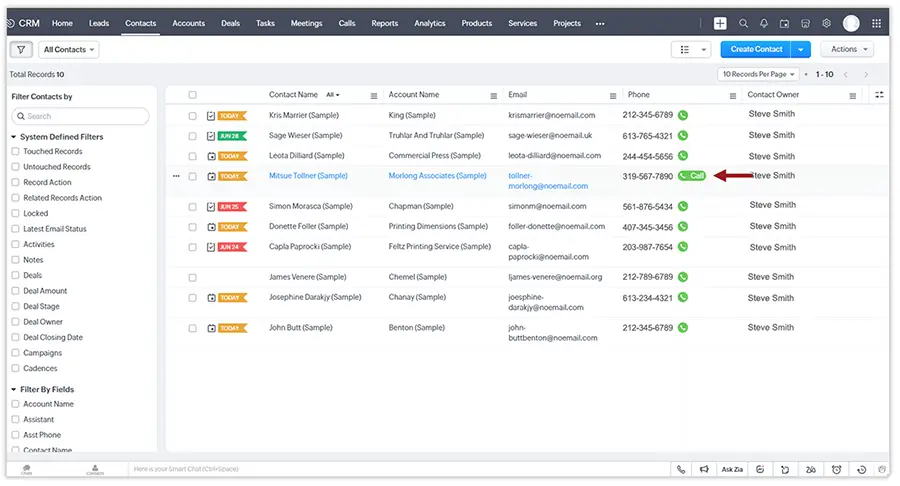Open Mitsue Tollner (Sample) contact link

click(x=308, y=176)
